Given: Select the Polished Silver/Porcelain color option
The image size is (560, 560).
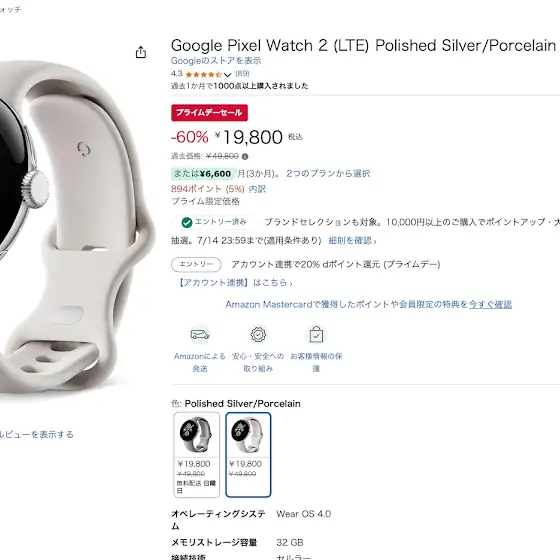Looking at the screenshot, I should click(248, 455).
